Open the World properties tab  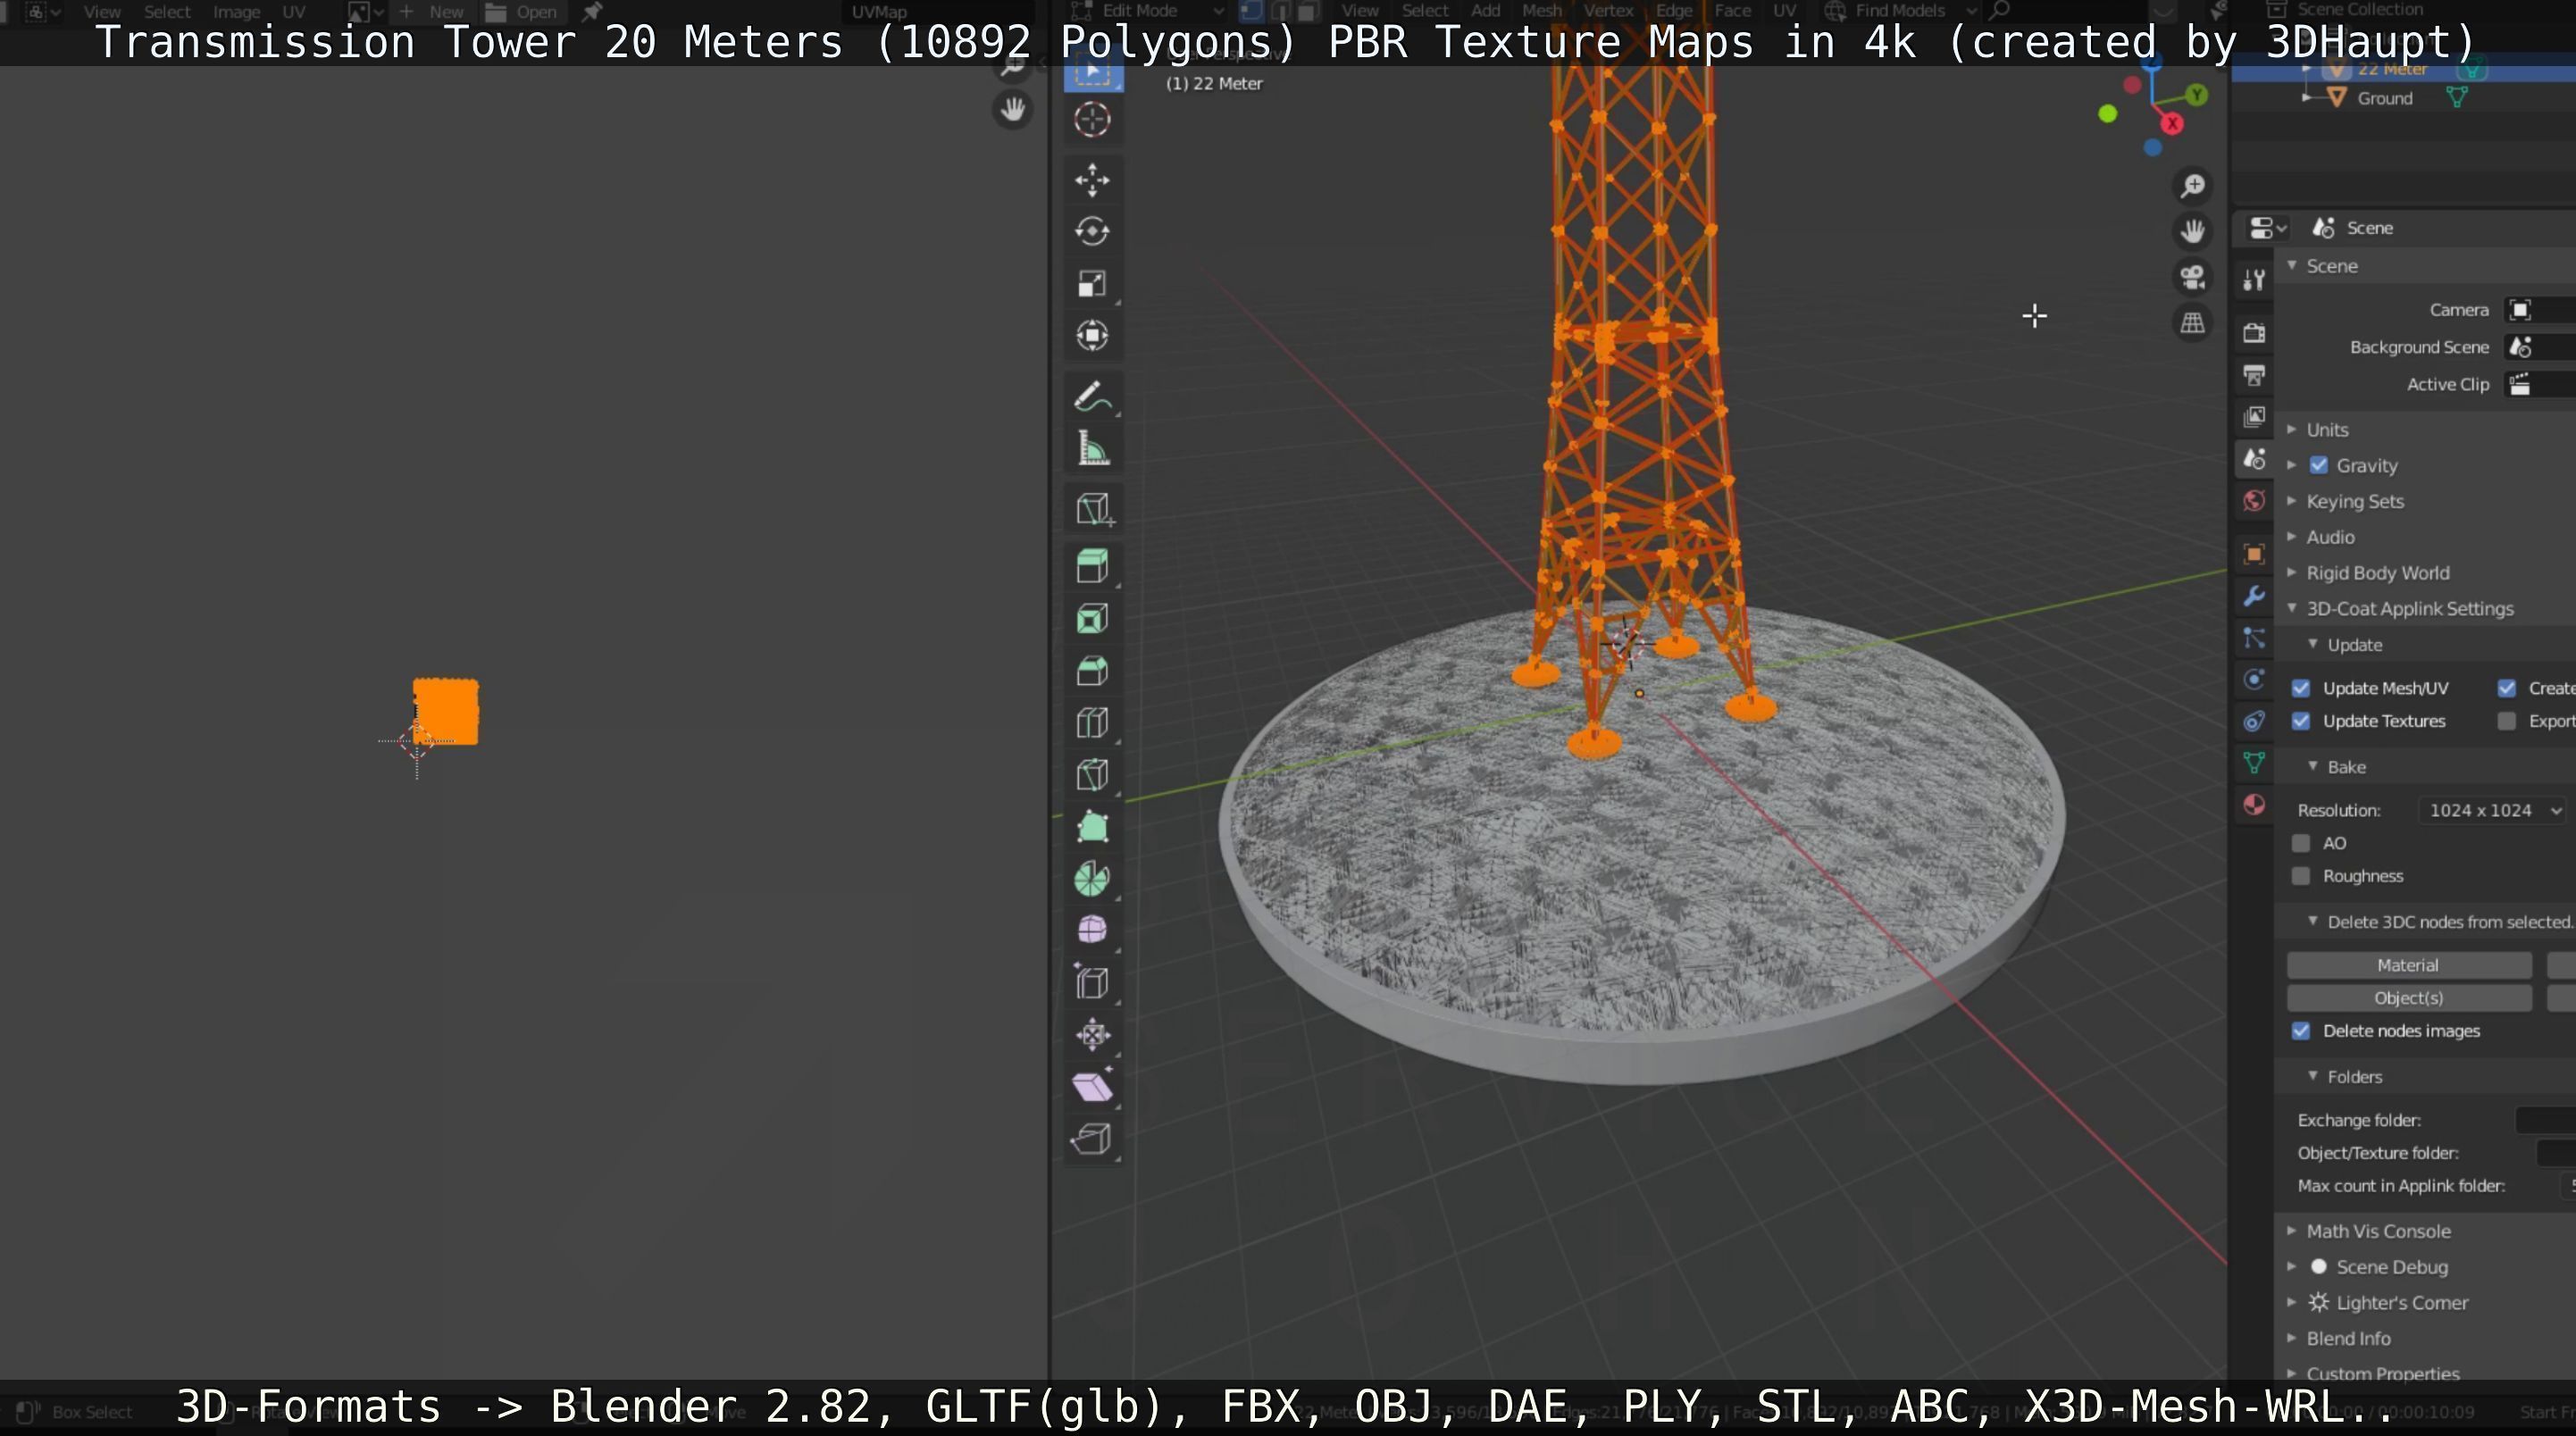click(2254, 501)
